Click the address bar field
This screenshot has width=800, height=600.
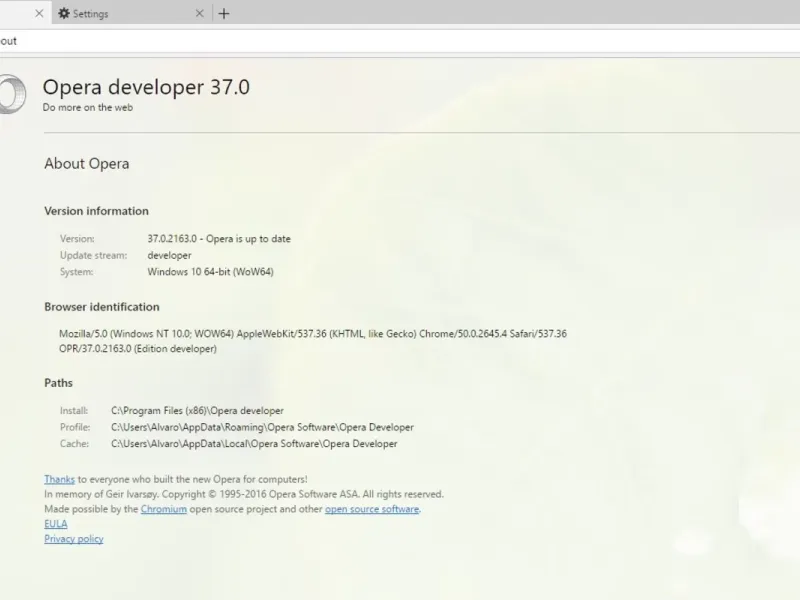[x=400, y=41]
